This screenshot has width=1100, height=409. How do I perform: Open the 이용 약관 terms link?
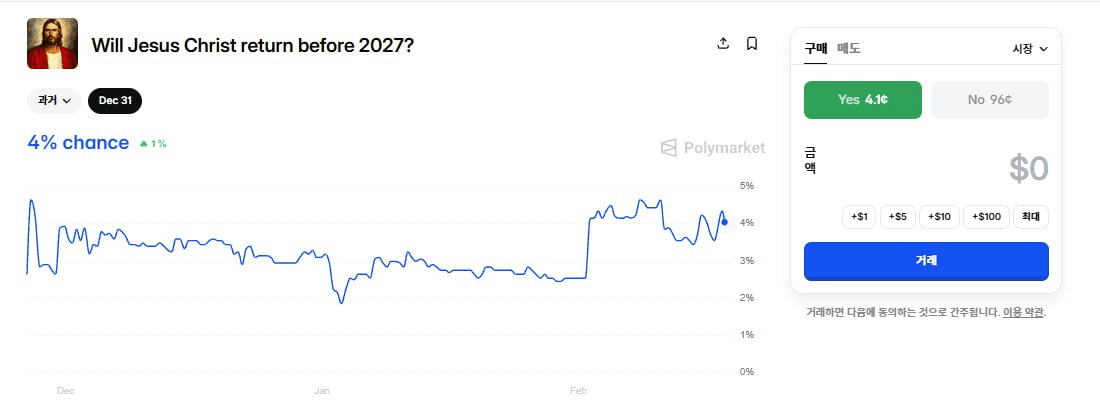tap(1023, 312)
